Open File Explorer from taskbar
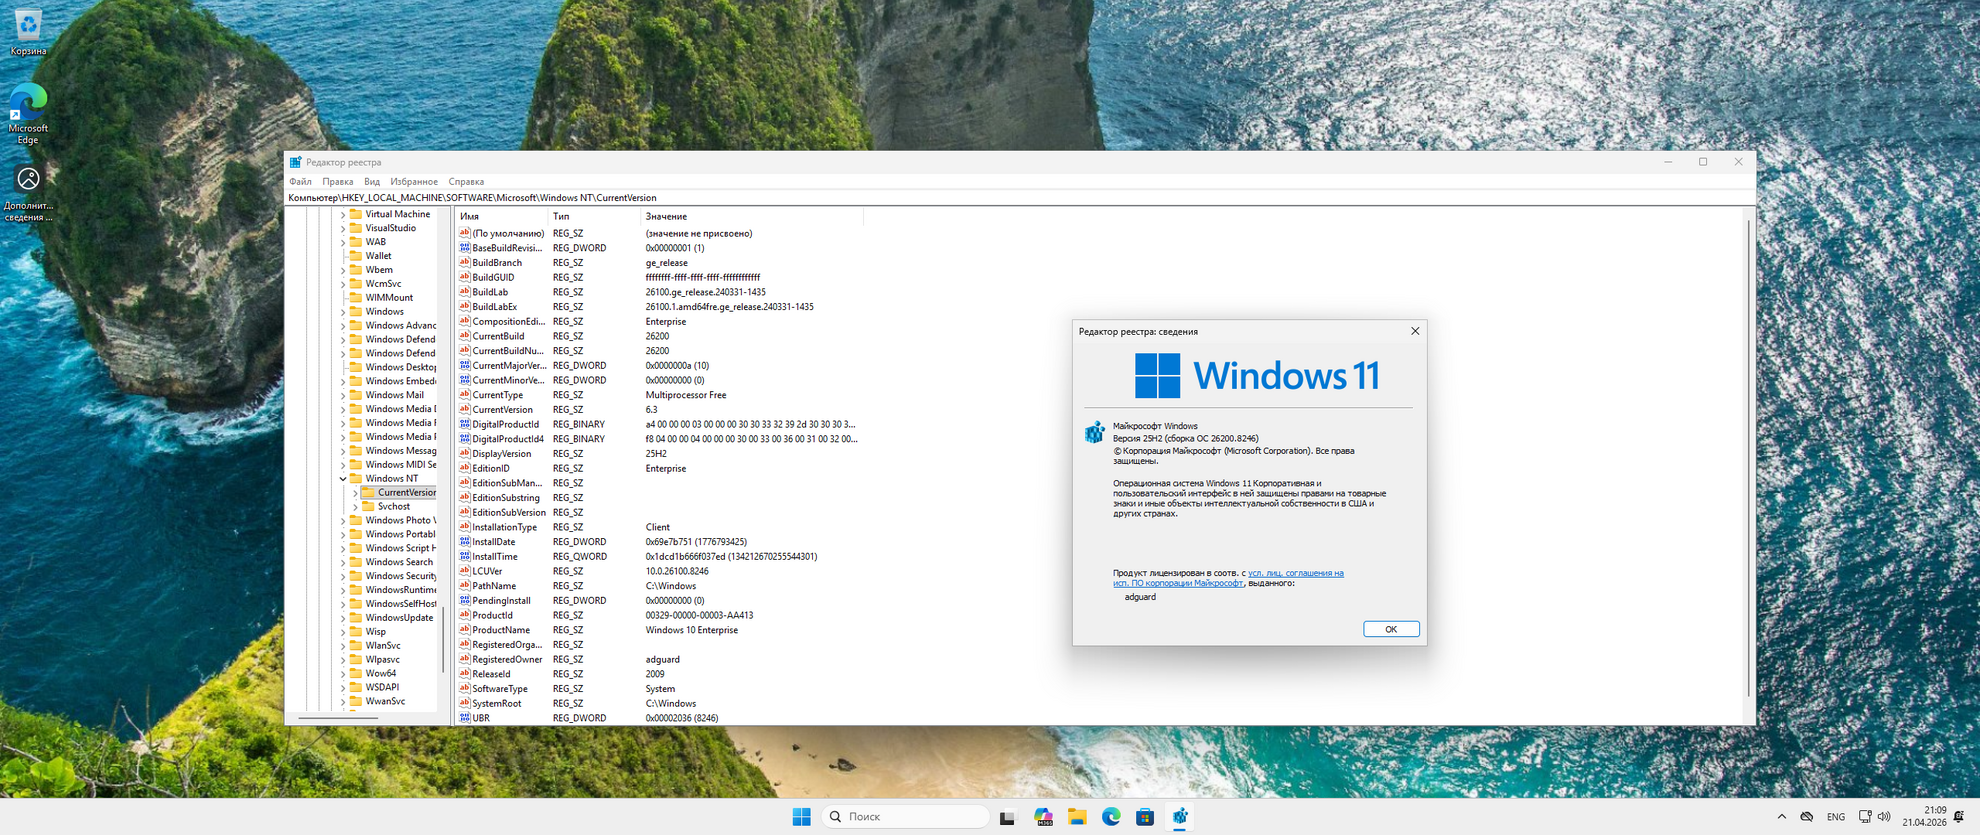 pos(1077,817)
